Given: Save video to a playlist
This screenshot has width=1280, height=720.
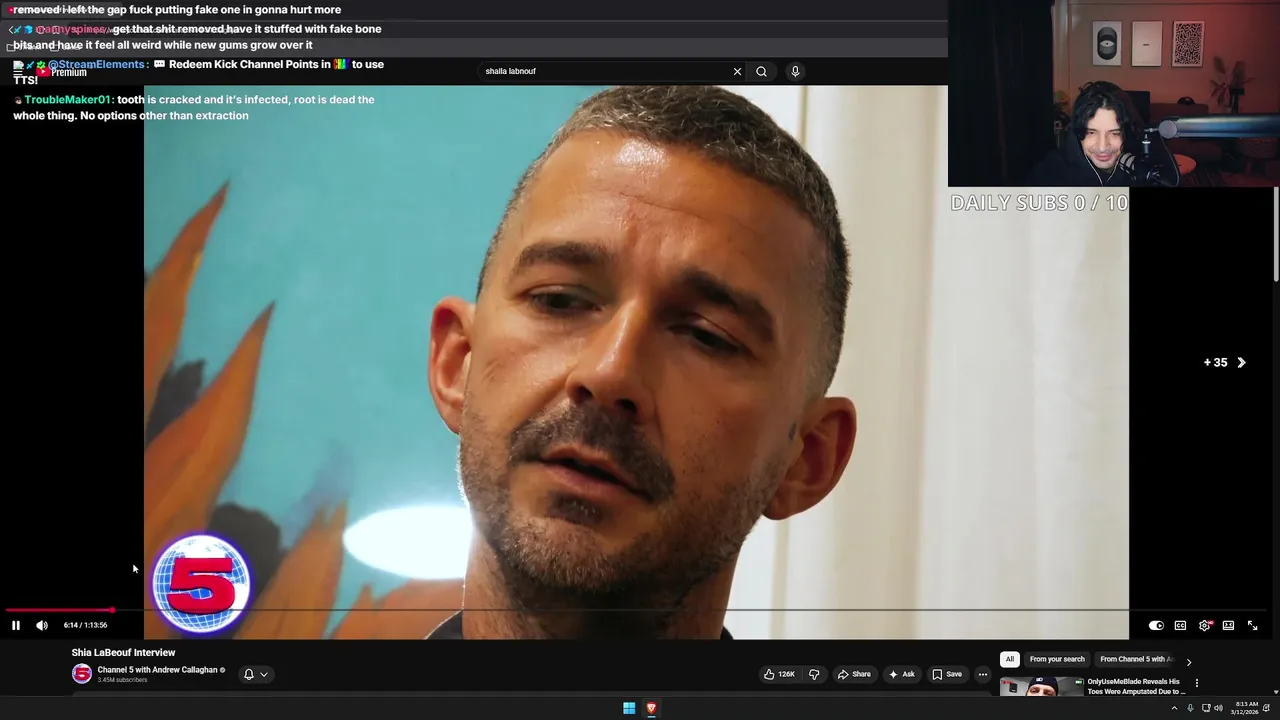Looking at the screenshot, I should point(947,674).
